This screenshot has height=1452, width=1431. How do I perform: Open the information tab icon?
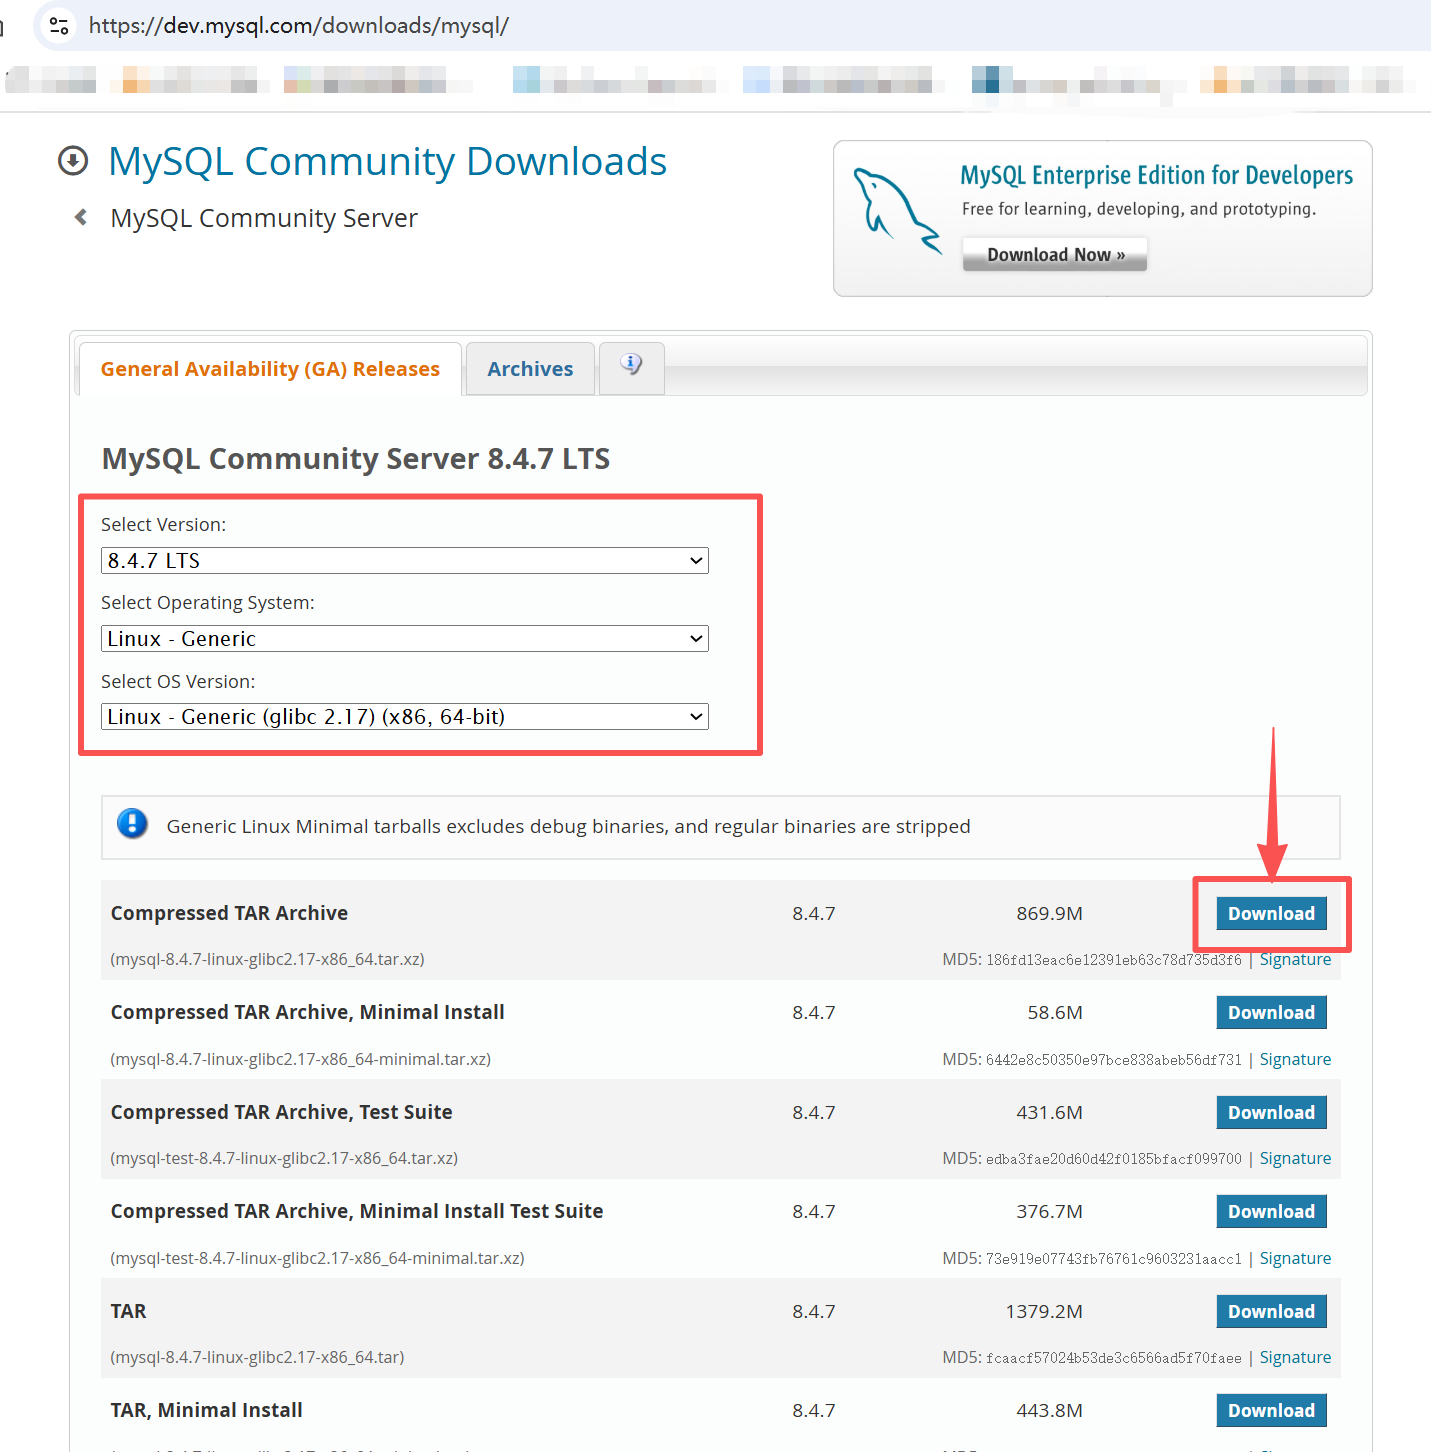coord(631,365)
